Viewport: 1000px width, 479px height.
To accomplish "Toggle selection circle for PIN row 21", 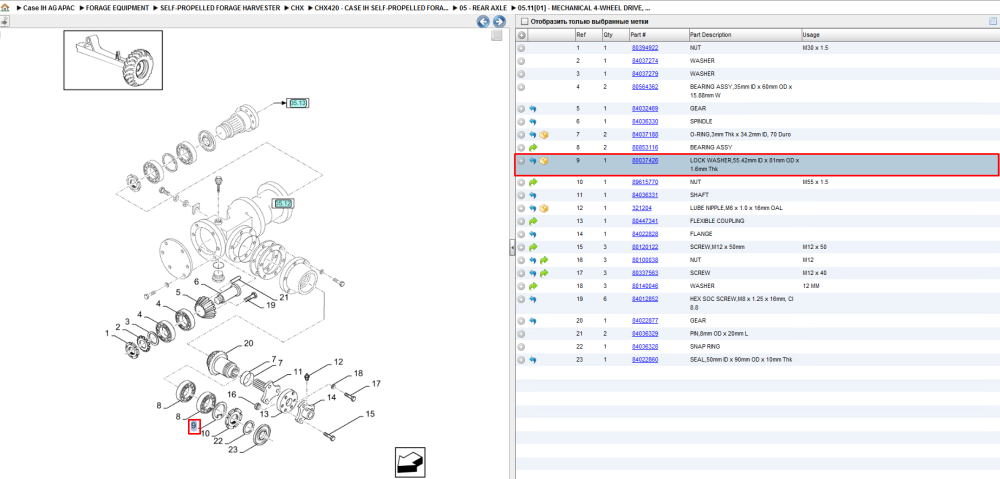I will coord(521,334).
